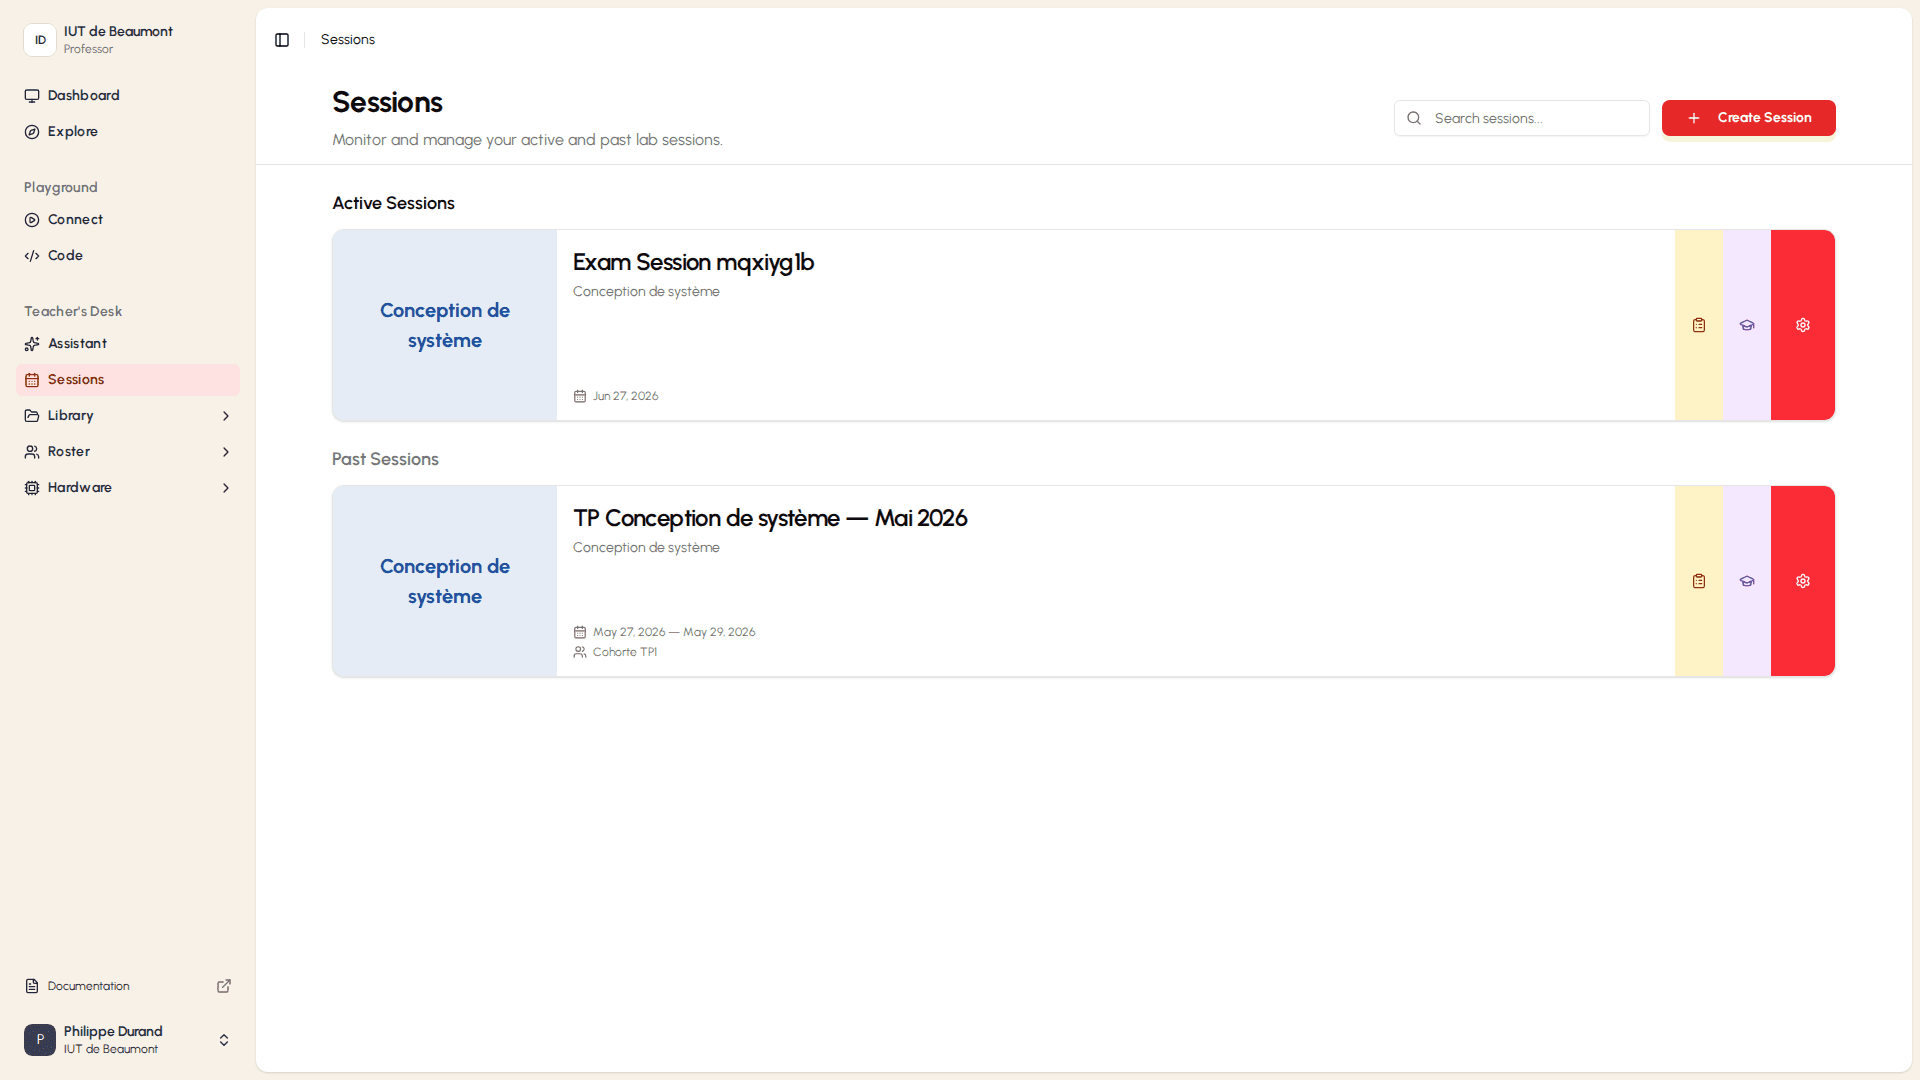Click the cohort people icon beside Cohorte TP1
1920x1080 pixels.
point(580,652)
